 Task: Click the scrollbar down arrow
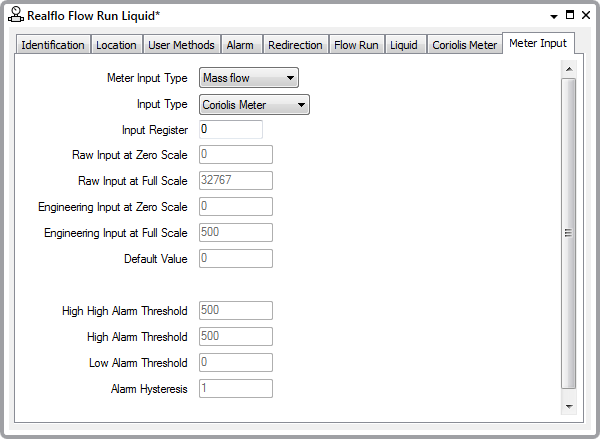point(569,406)
